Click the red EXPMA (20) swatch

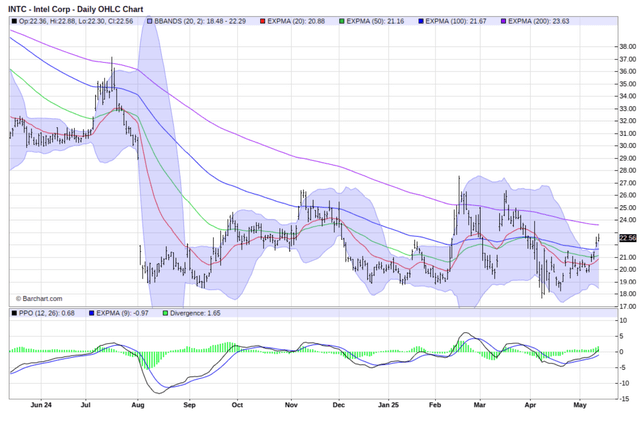[x=263, y=21]
